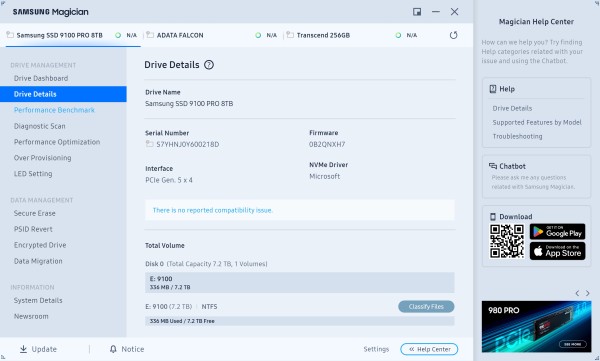600x361 pixels.
Task: Click the Update download arrow icon
Action: (x=23, y=349)
